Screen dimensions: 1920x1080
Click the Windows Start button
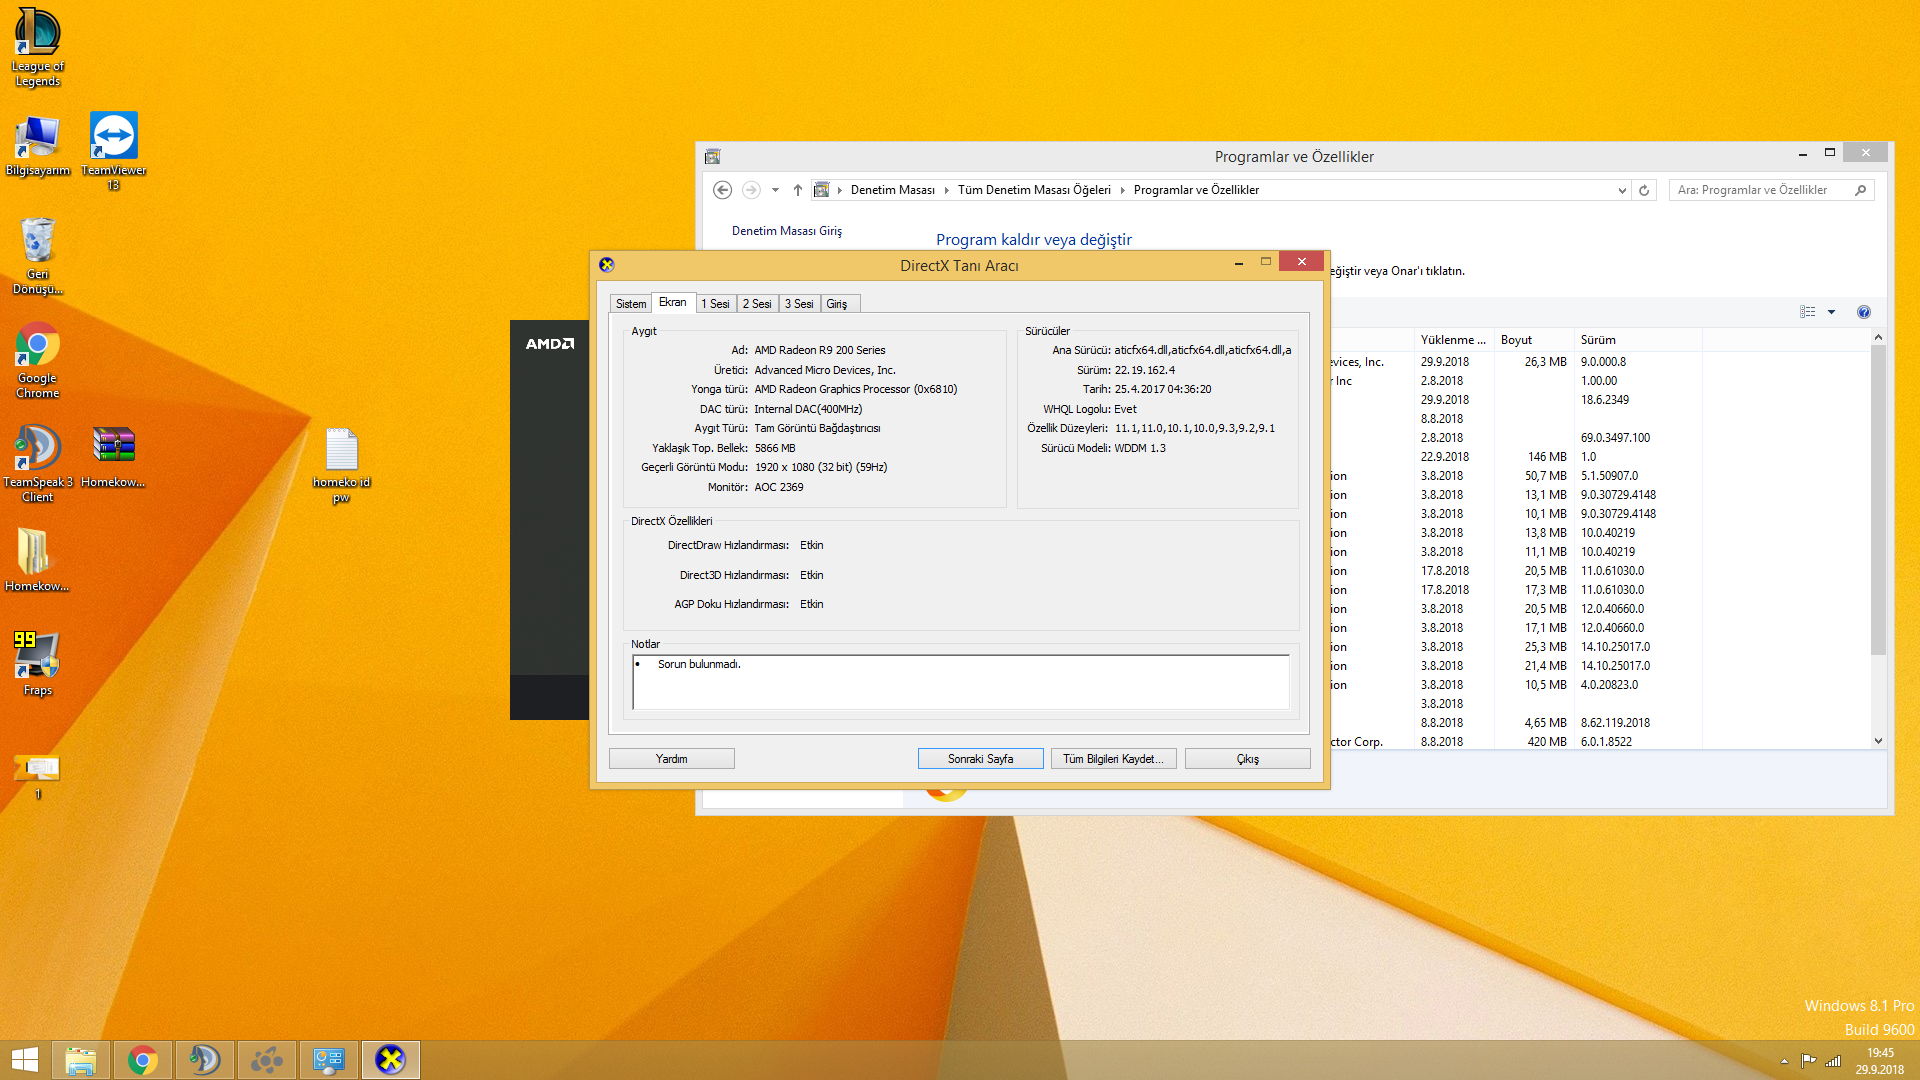24,1060
